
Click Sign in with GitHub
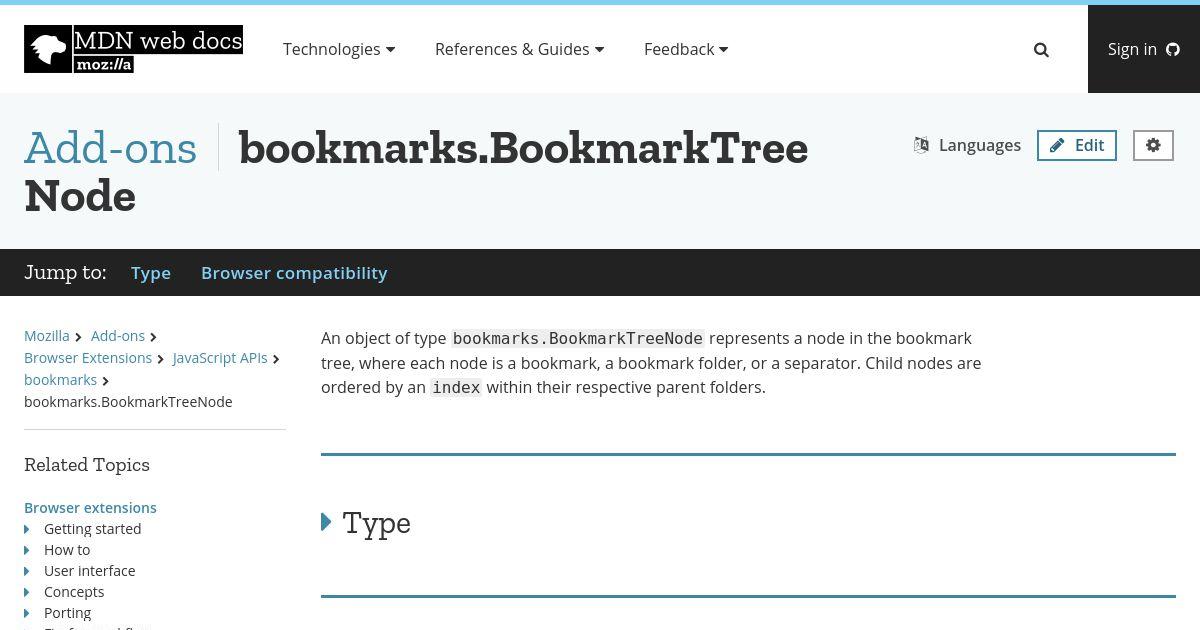pos(1144,49)
